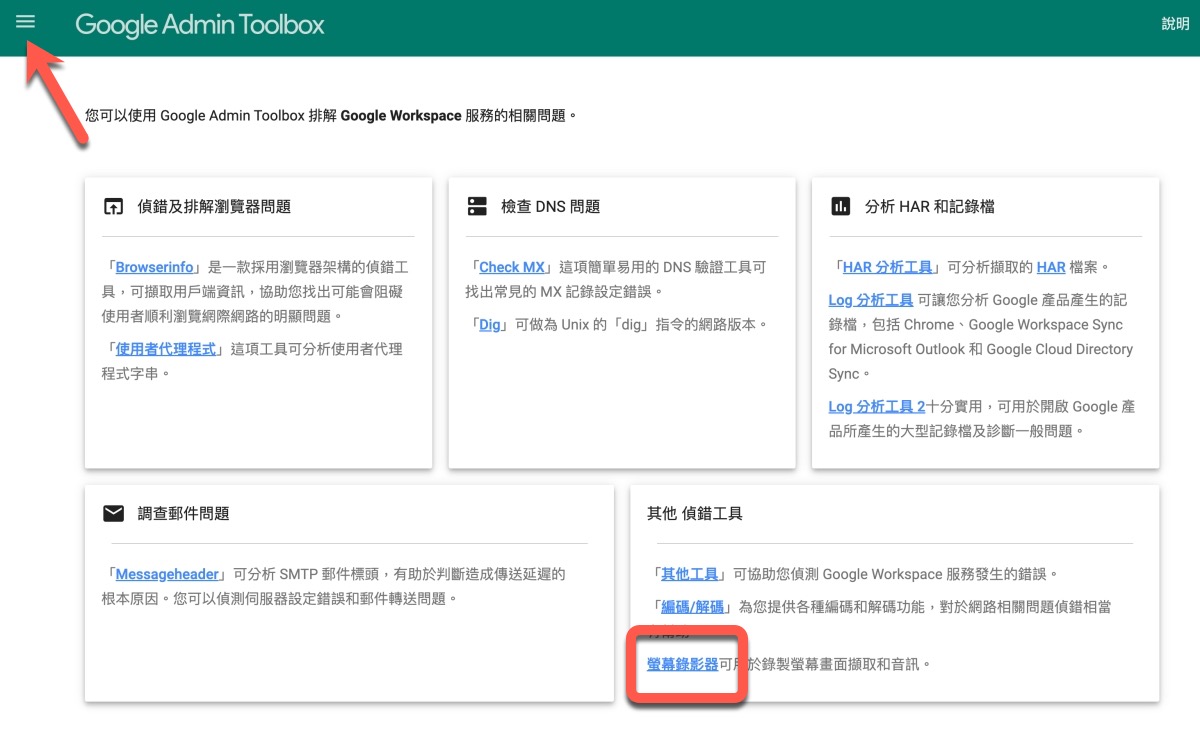Click the HAR file info link
The image size is (1200, 741).
coord(1051,267)
